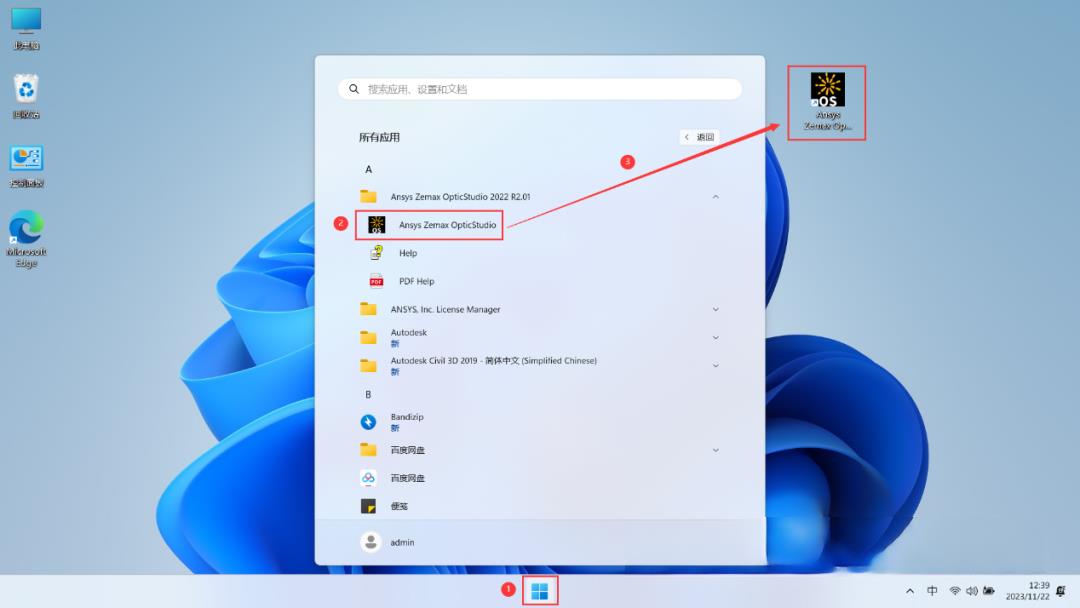The height and width of the screenshot is (608, 1080).
Task: Open the notification bell icon
Action: click(x=1061, y=591)
